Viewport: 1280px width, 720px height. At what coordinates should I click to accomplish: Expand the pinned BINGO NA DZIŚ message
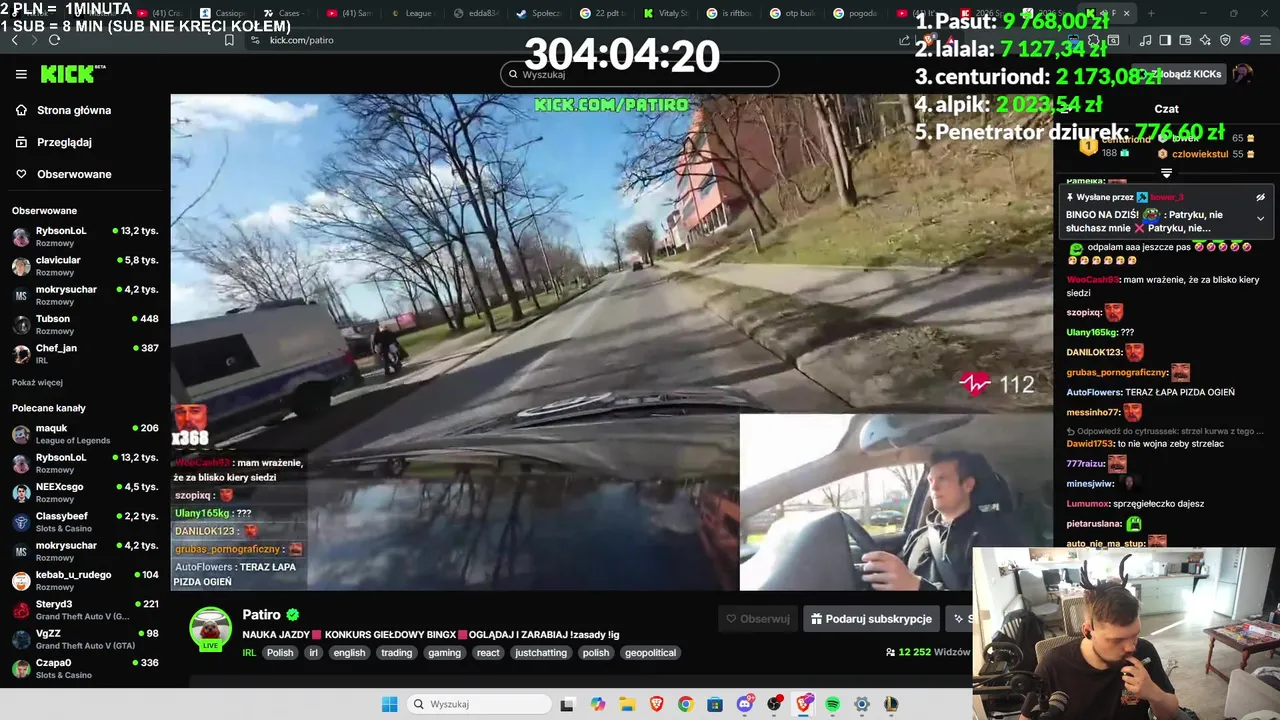click(1260, 218)
